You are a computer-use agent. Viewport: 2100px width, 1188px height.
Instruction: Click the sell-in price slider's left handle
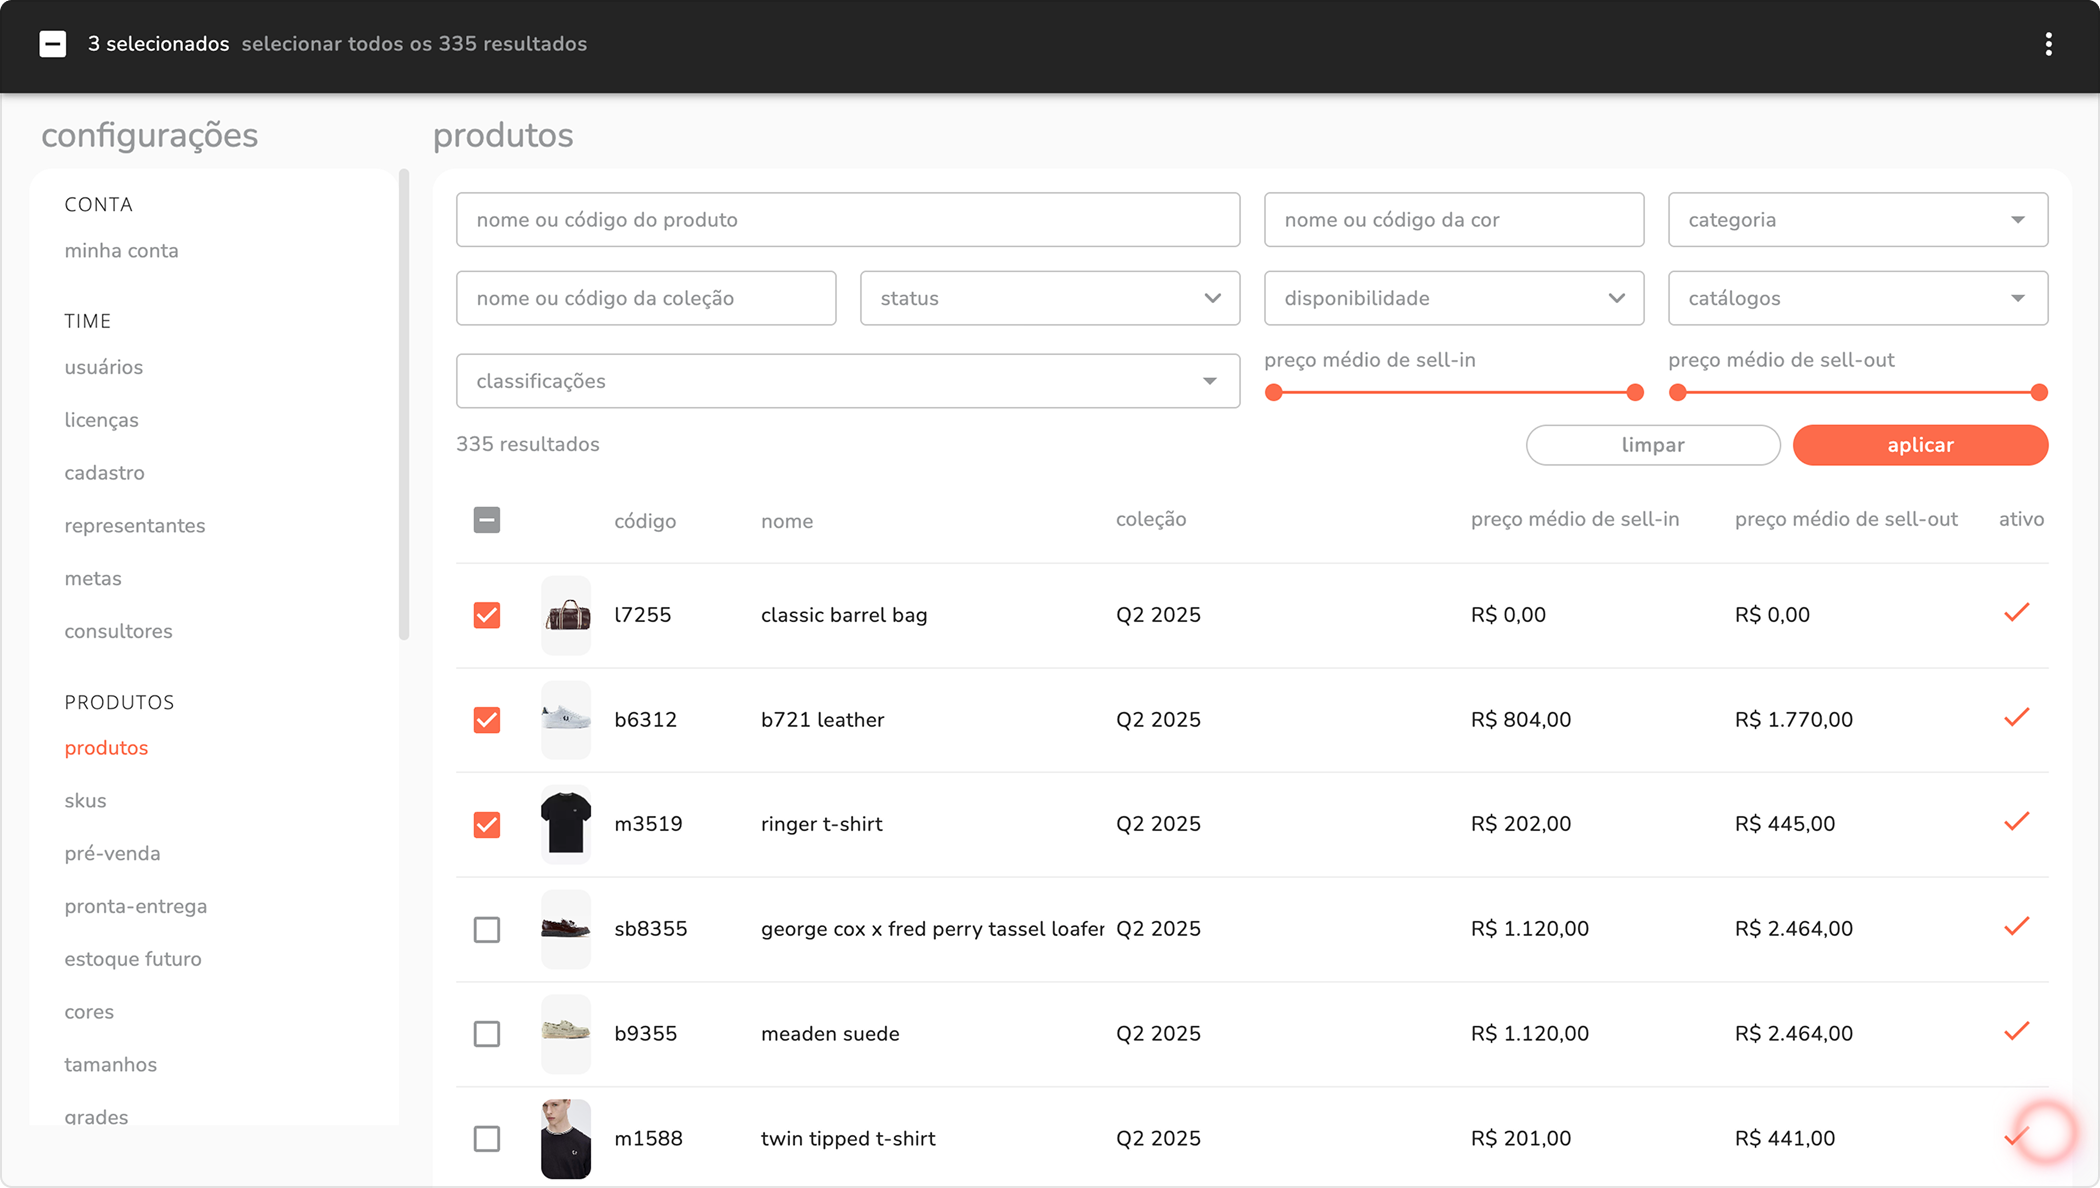(x=1273, y=393)
